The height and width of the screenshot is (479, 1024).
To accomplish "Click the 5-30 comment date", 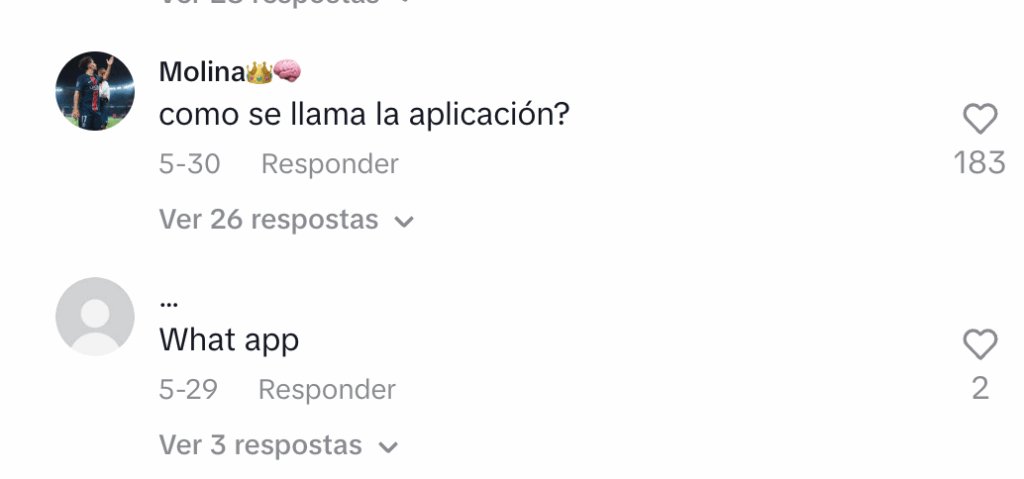I will pos(189,164).
